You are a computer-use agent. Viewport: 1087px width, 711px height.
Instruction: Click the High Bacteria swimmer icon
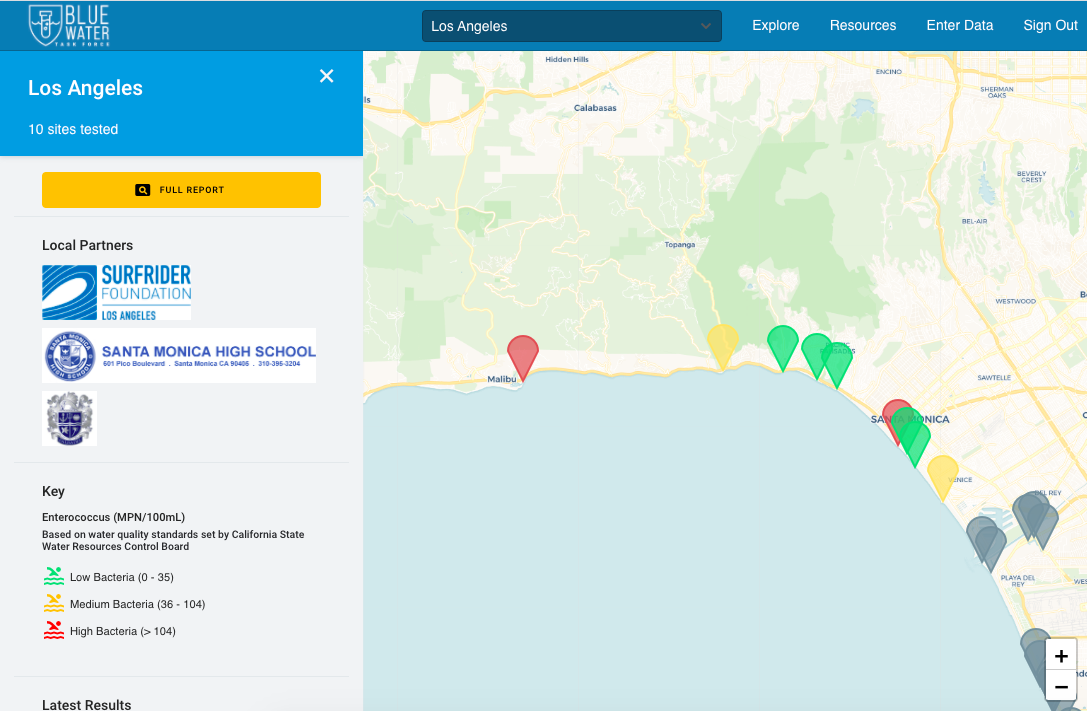(x=53, y=631)
